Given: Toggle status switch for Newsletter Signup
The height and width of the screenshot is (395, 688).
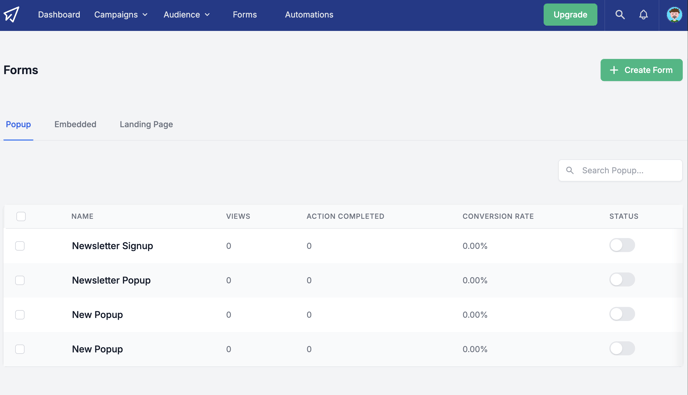Looking at the screenshot, I should (x=622, y=245).
